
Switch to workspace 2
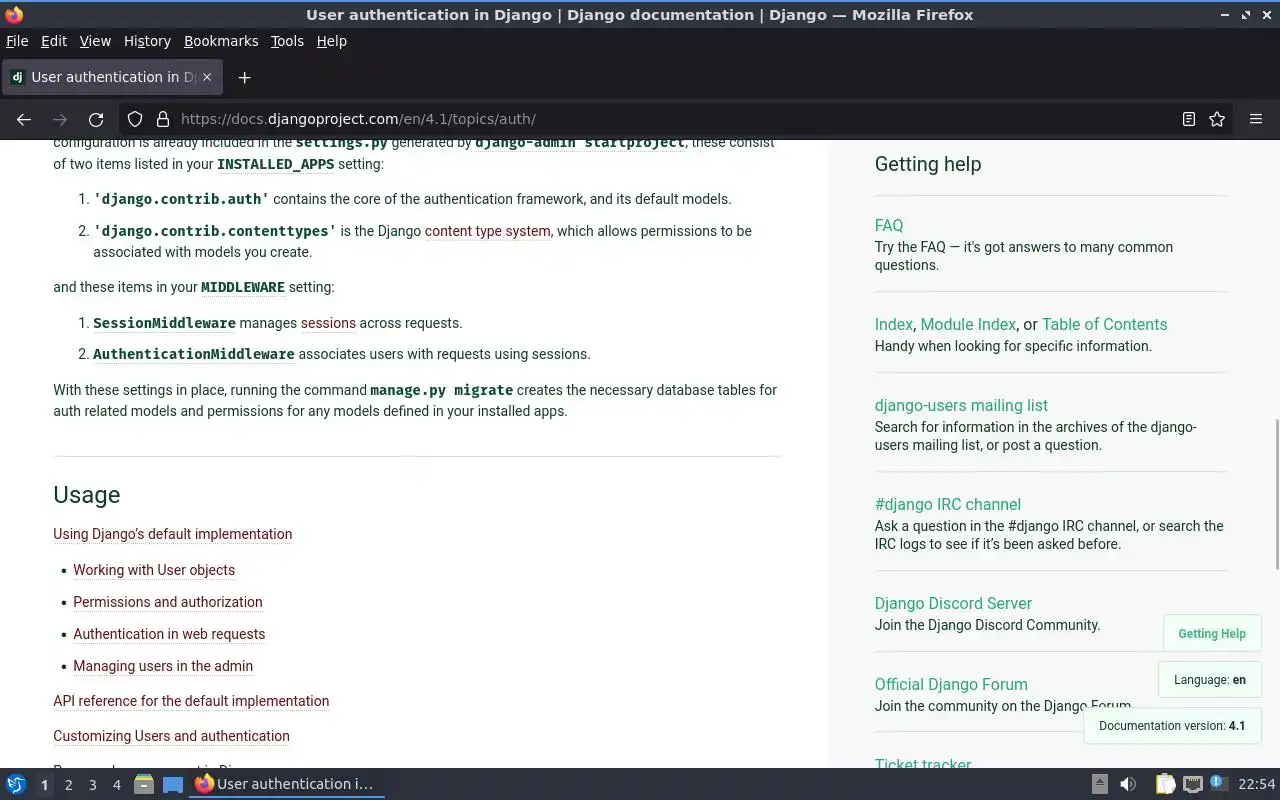coord(68,785)
